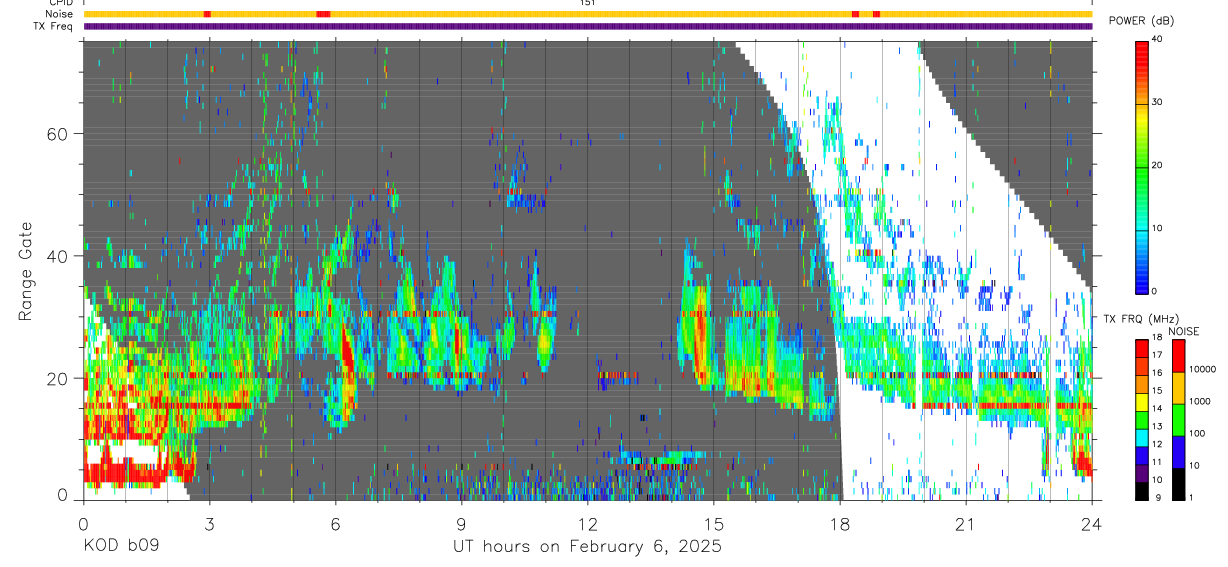Click the red noise marker near hour 3
This screenshot has width=1228, height=567.
(x=207, y=14)
